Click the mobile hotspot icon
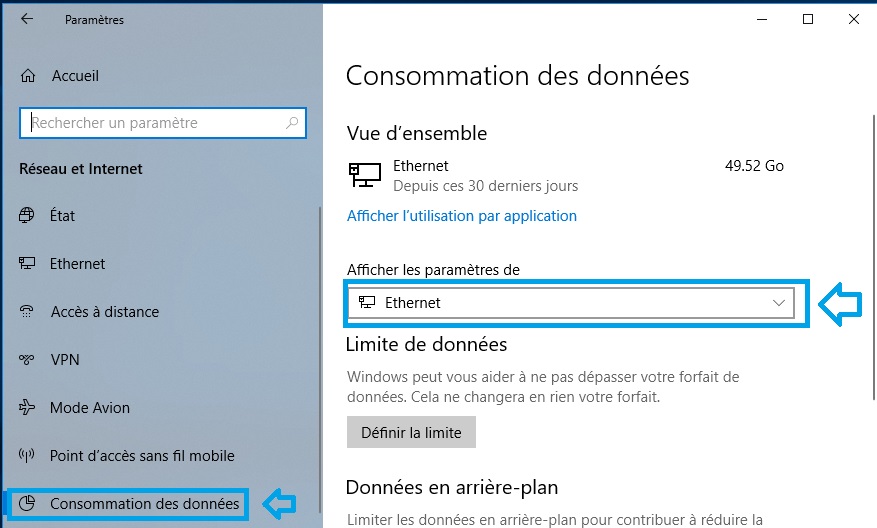This screenshot has width=877, height=528. [x=28, y=456]
